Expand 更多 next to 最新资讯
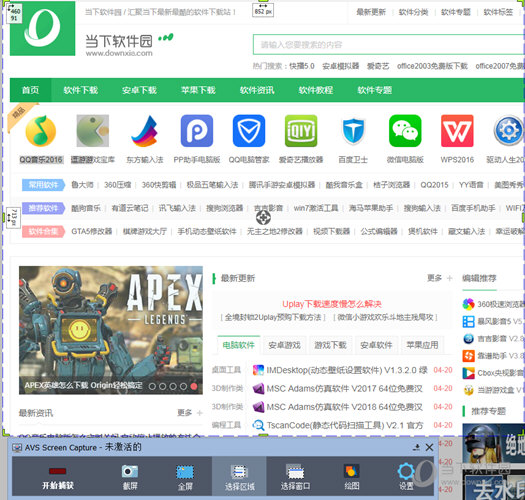The image size is (525, 500). coord(190,413)
